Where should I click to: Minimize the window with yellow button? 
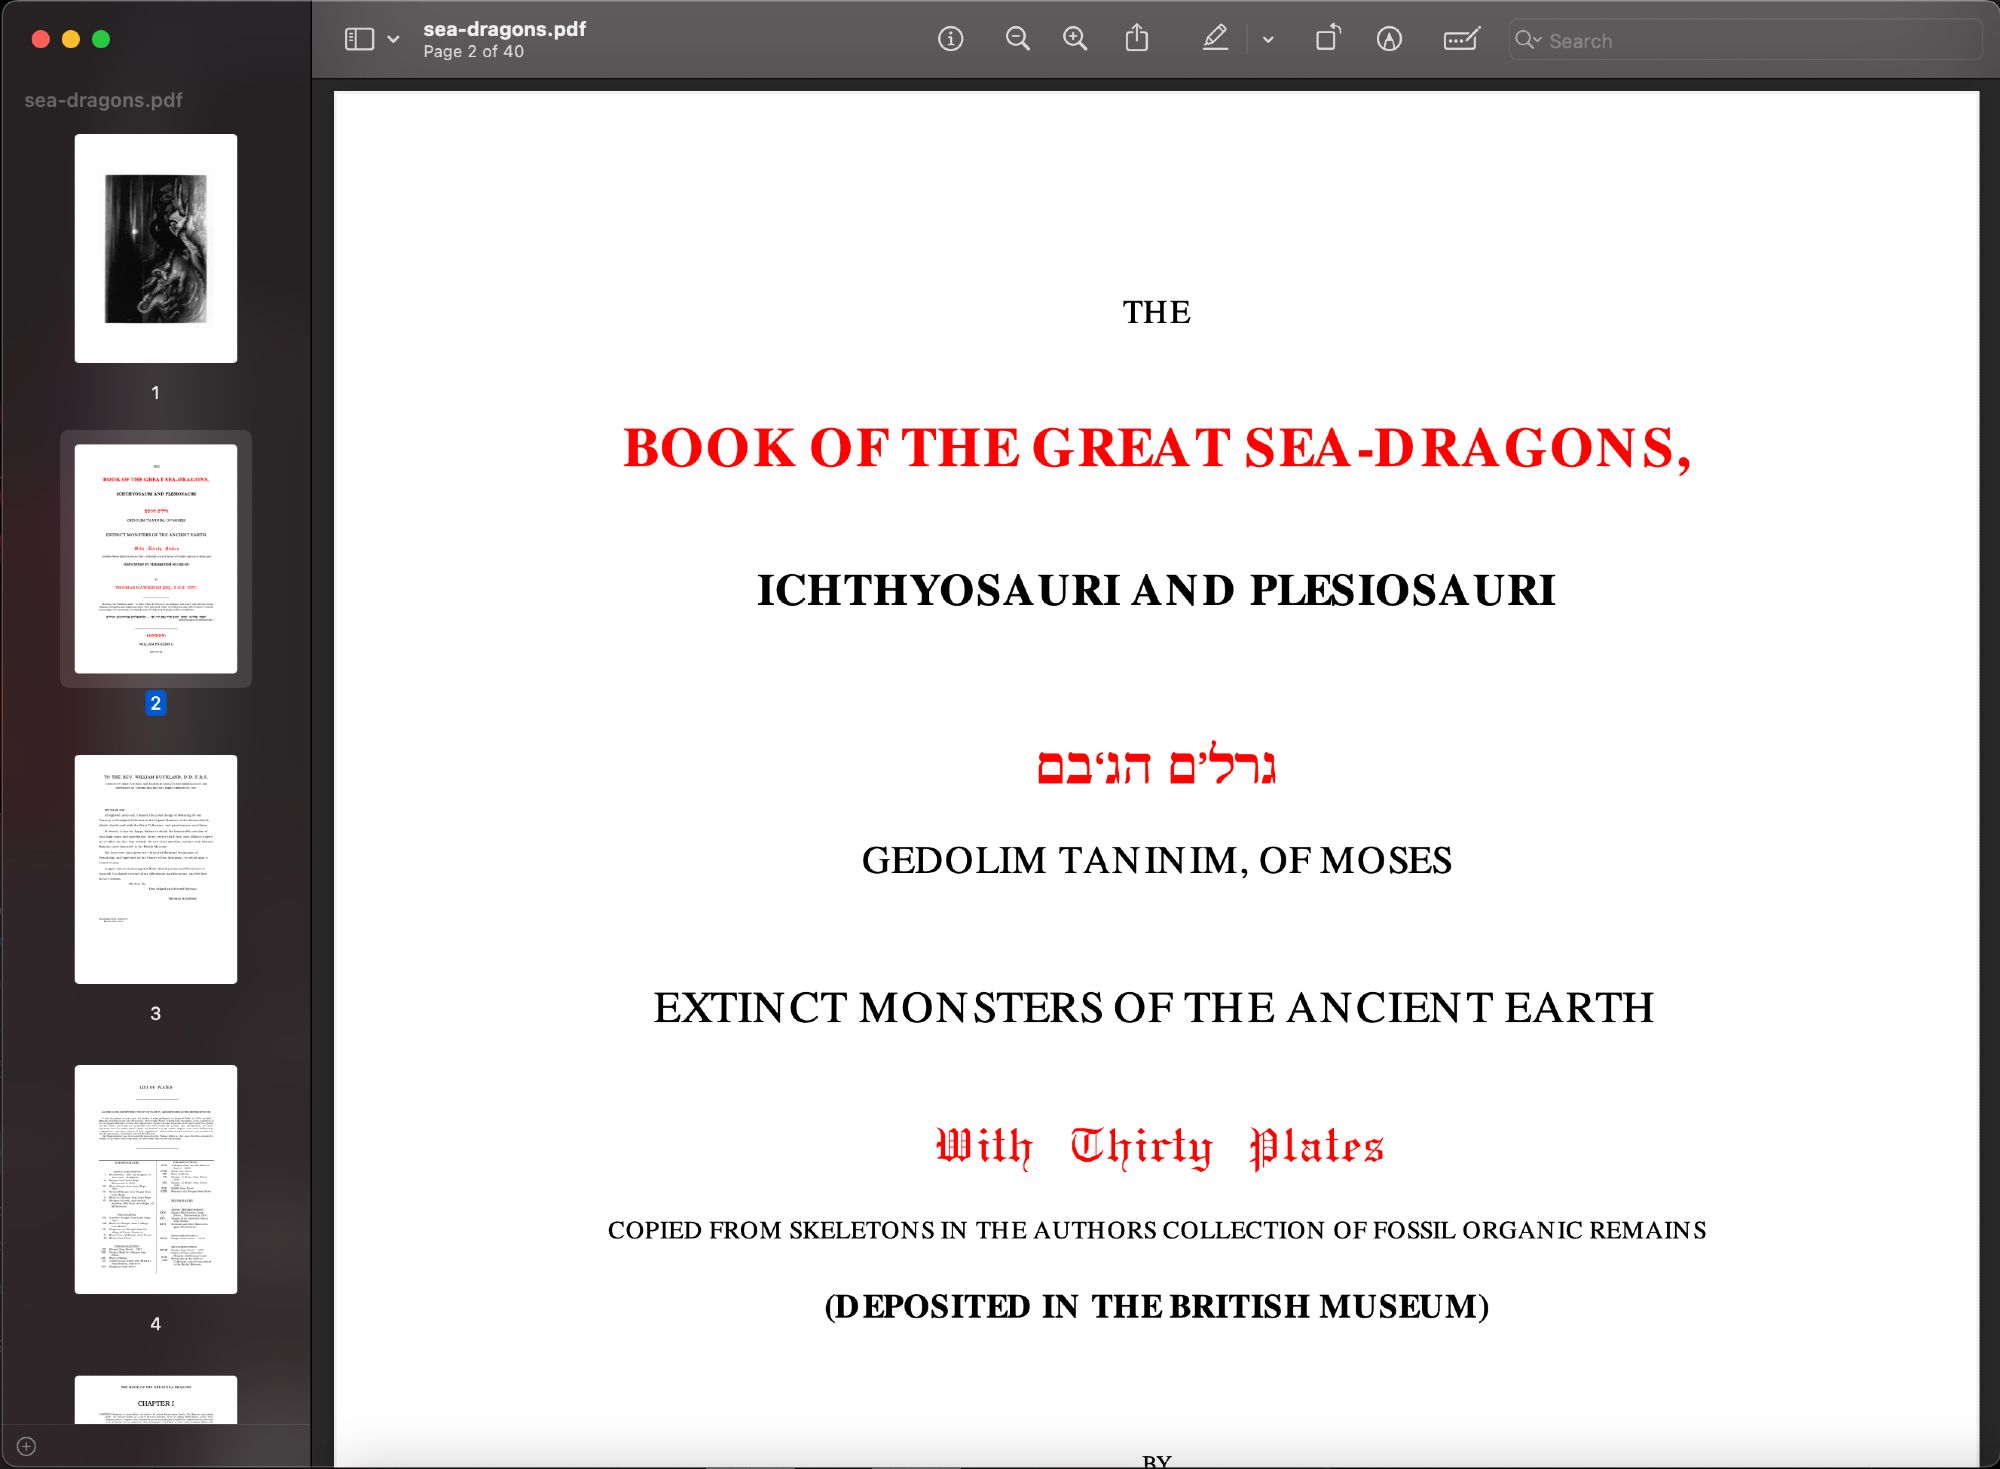71,39
